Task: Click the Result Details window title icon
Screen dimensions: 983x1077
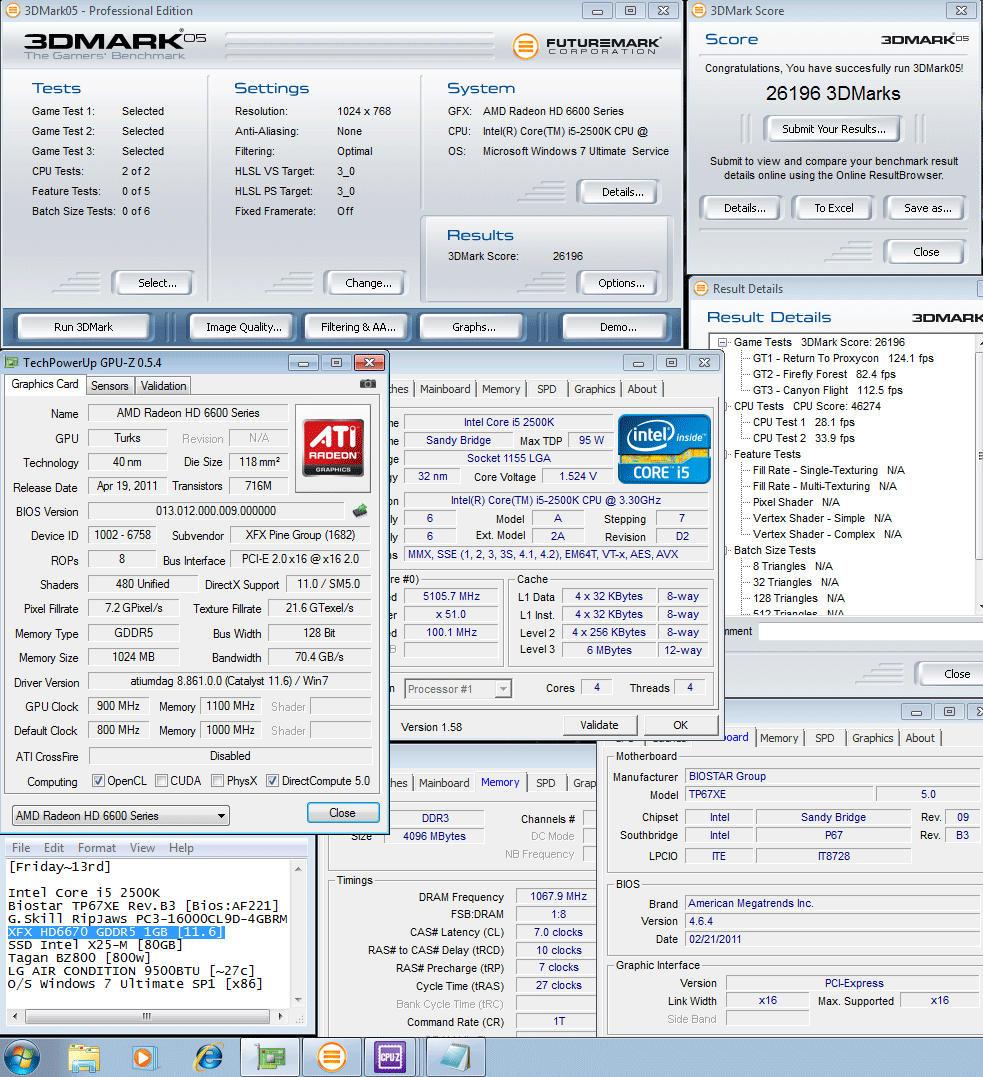Action: [x=701, y=288]
